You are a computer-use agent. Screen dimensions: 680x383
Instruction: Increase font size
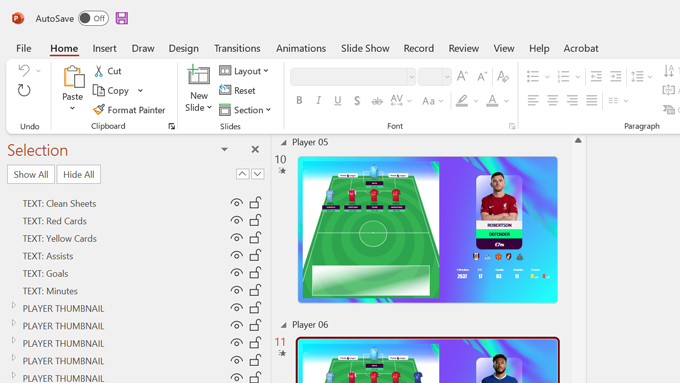tap(462, 76)
